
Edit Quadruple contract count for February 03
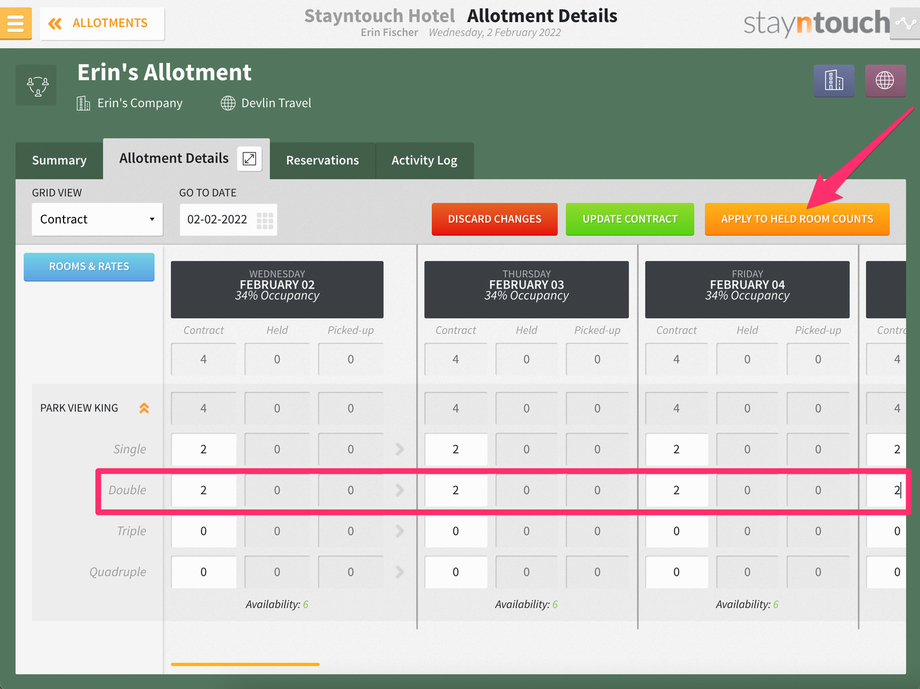click(456, 572)
